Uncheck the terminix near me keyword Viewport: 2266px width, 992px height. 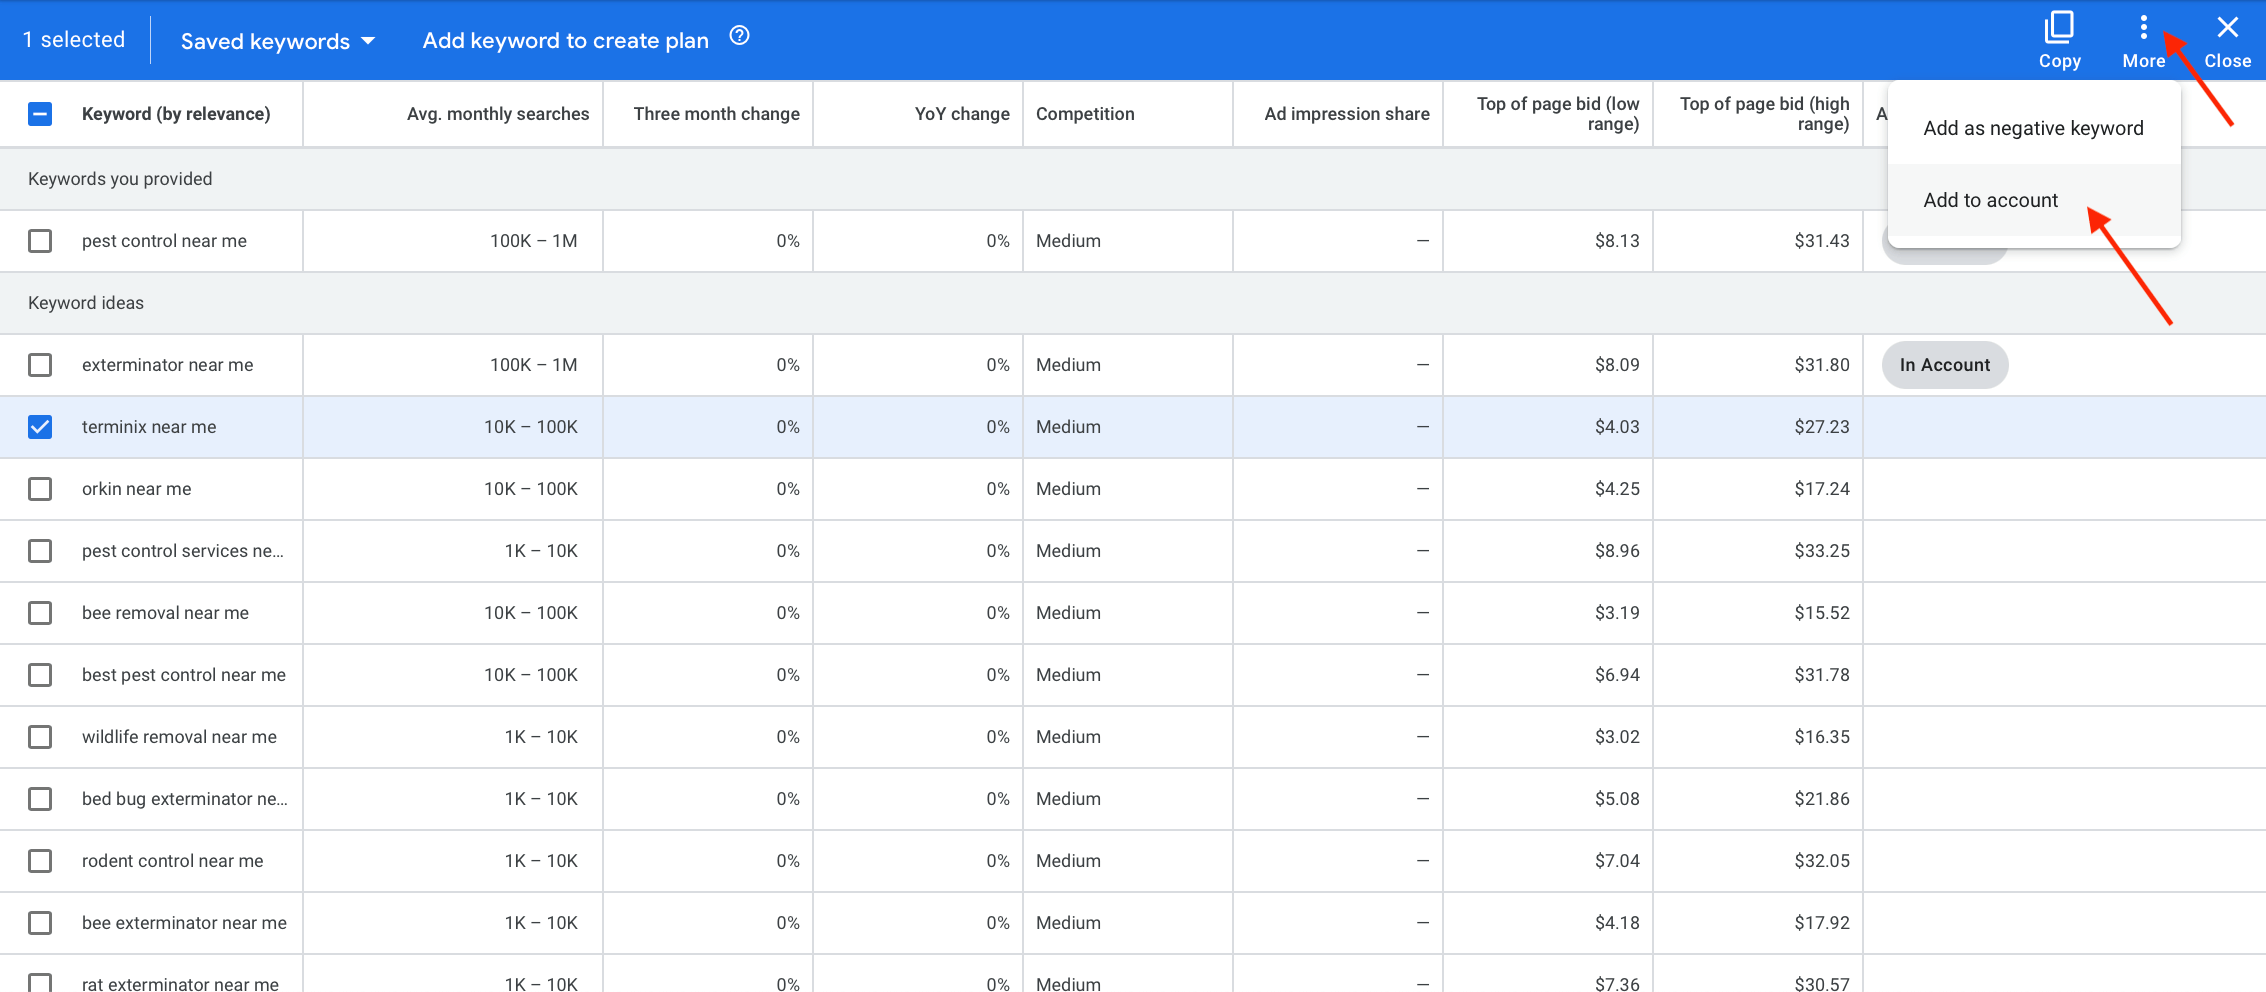coord(40,427)
